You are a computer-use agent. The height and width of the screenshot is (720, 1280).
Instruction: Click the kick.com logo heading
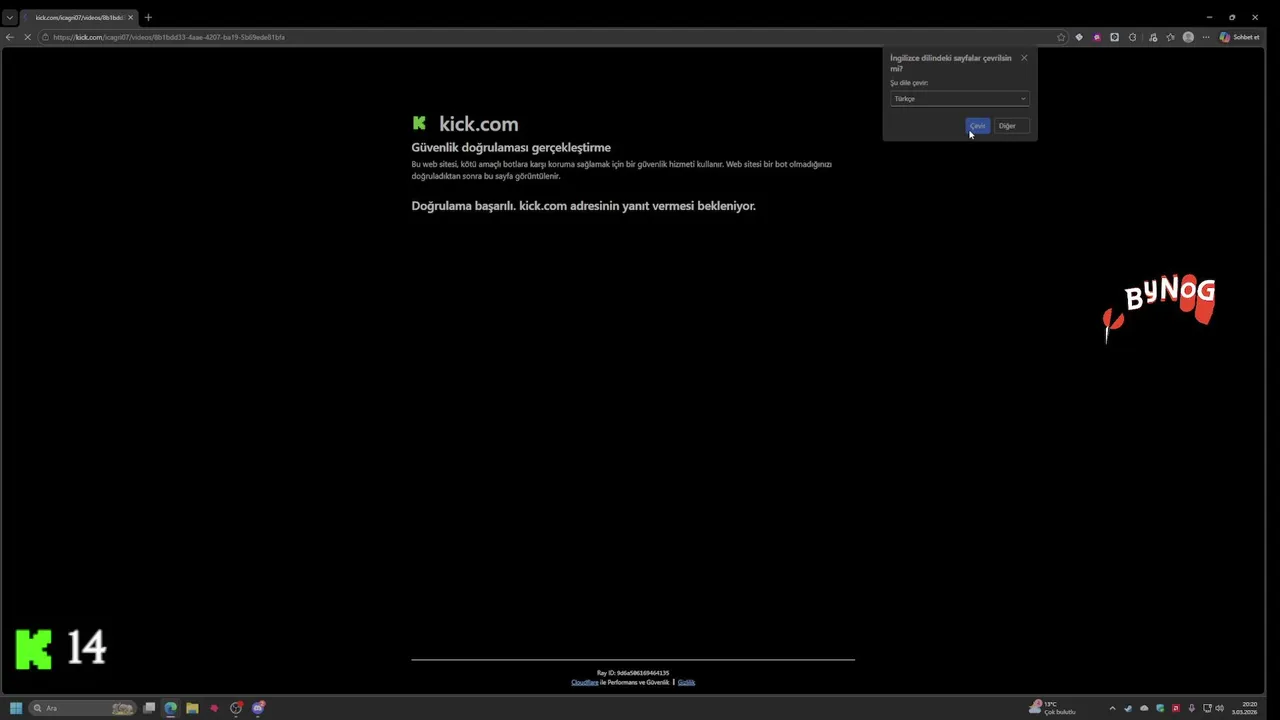[x=465, y=124]
